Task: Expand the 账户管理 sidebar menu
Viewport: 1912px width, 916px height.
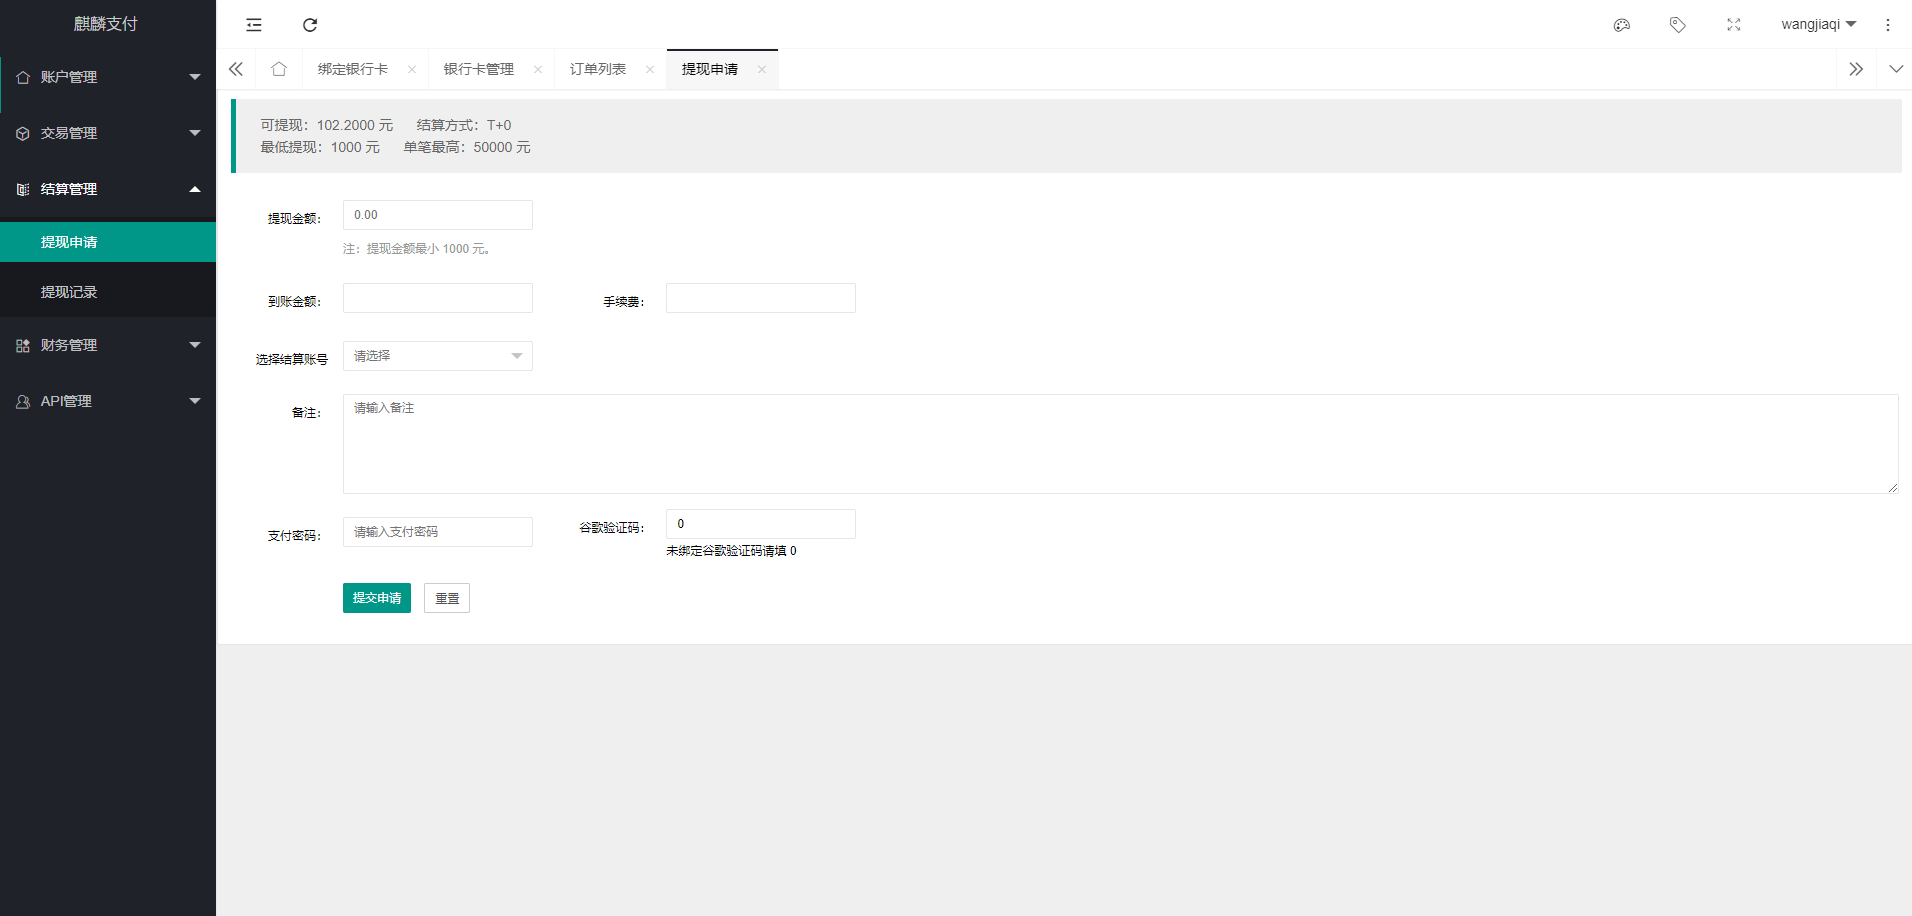Action: click(x=108, y=77)
